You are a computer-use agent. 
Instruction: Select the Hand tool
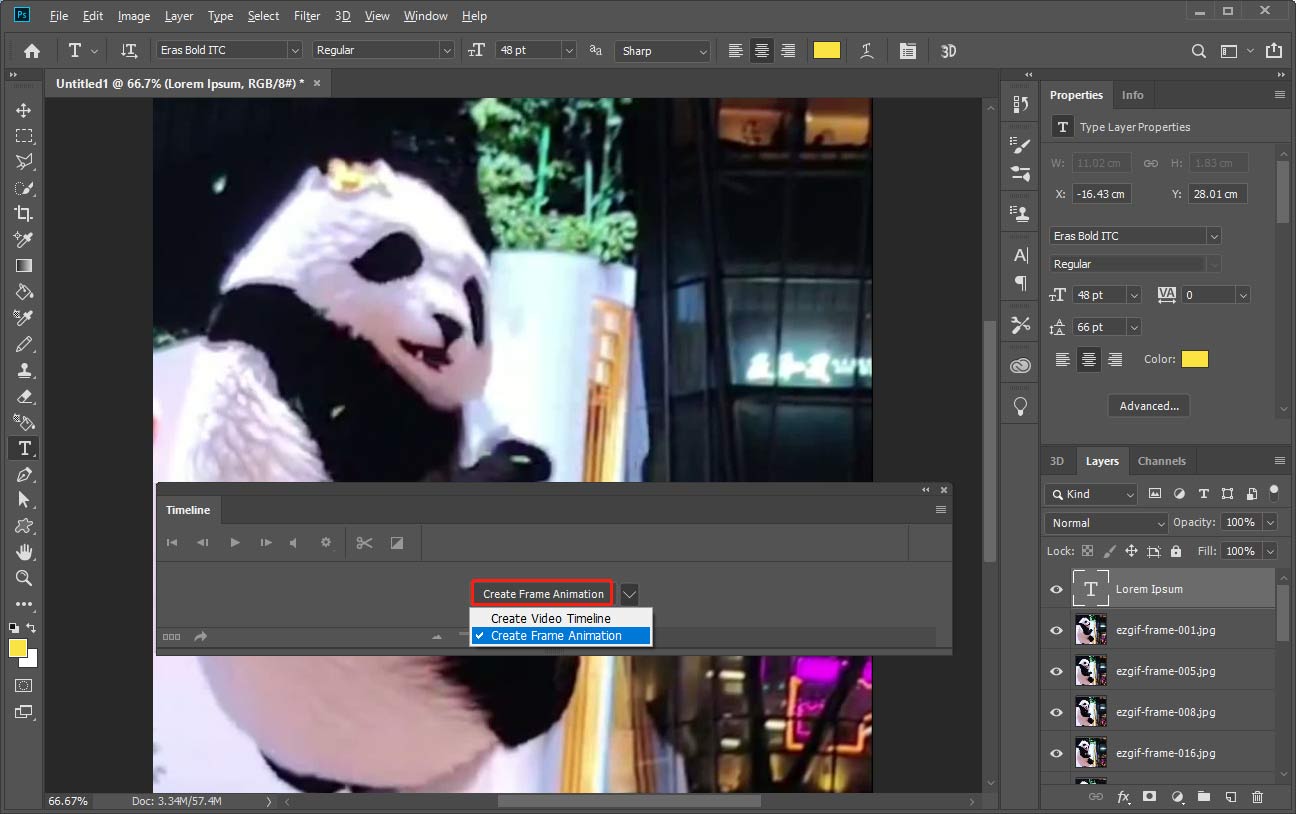(x=24, y=552)
